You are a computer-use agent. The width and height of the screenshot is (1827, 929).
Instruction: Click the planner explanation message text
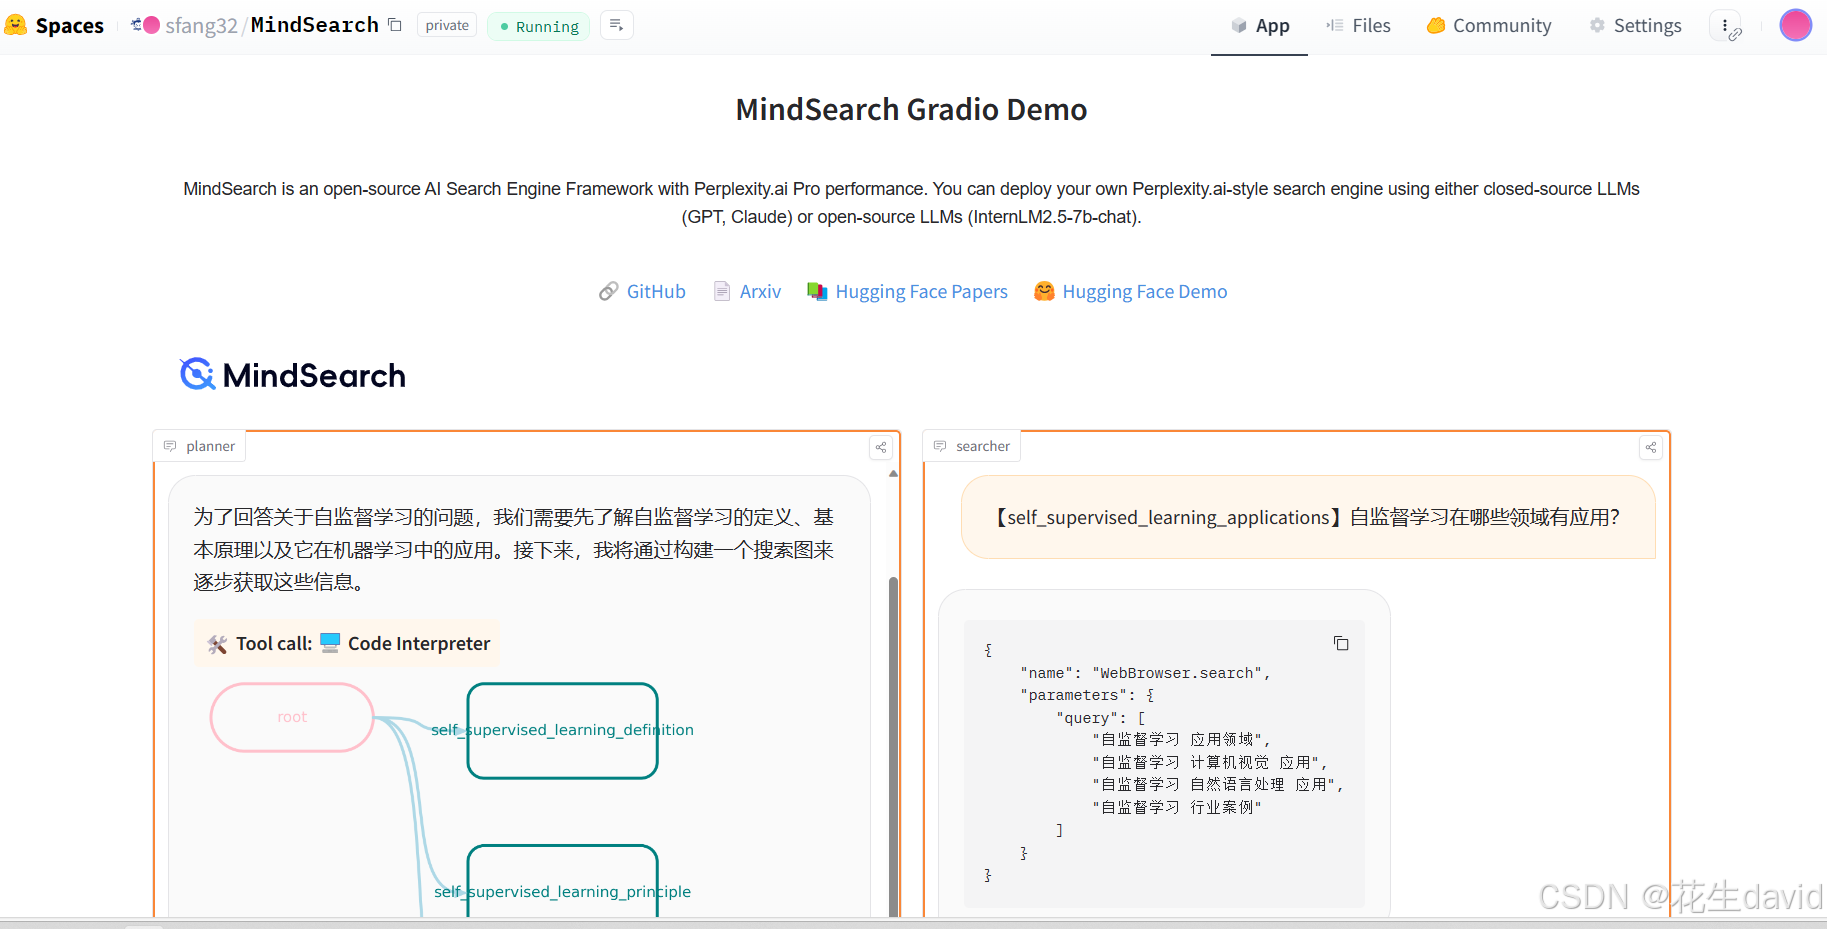pos(514,549)
